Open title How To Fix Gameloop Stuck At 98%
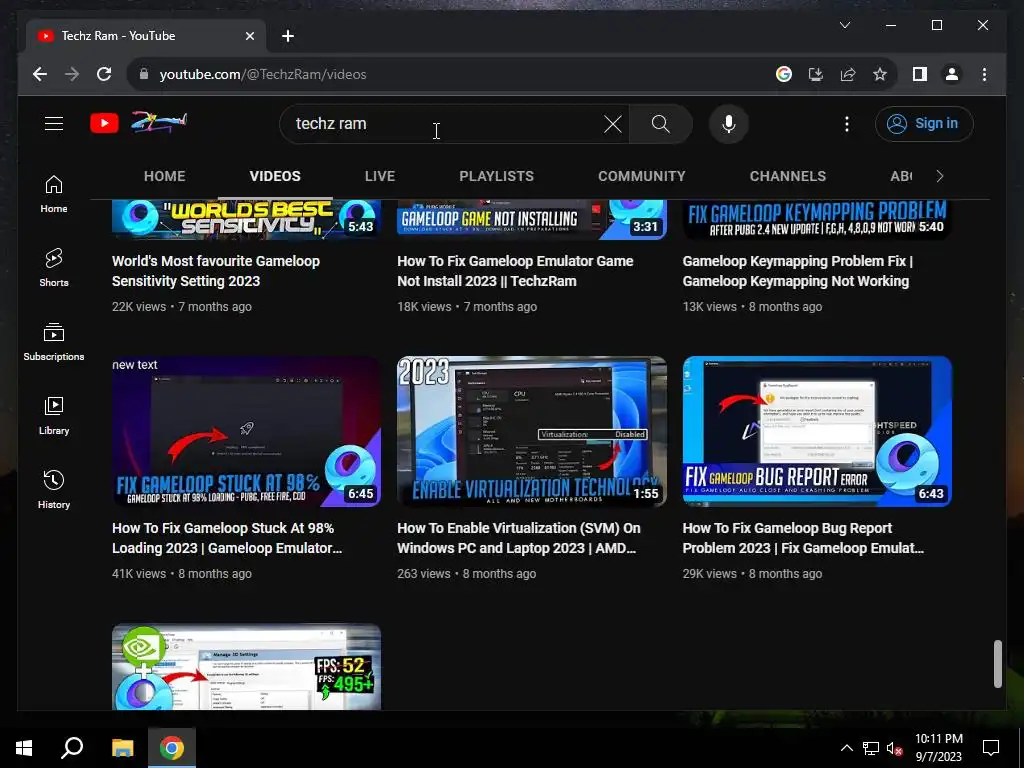The width and height of the screenshot is (1024, 768). pyautogui.click(x=227, y=538)
